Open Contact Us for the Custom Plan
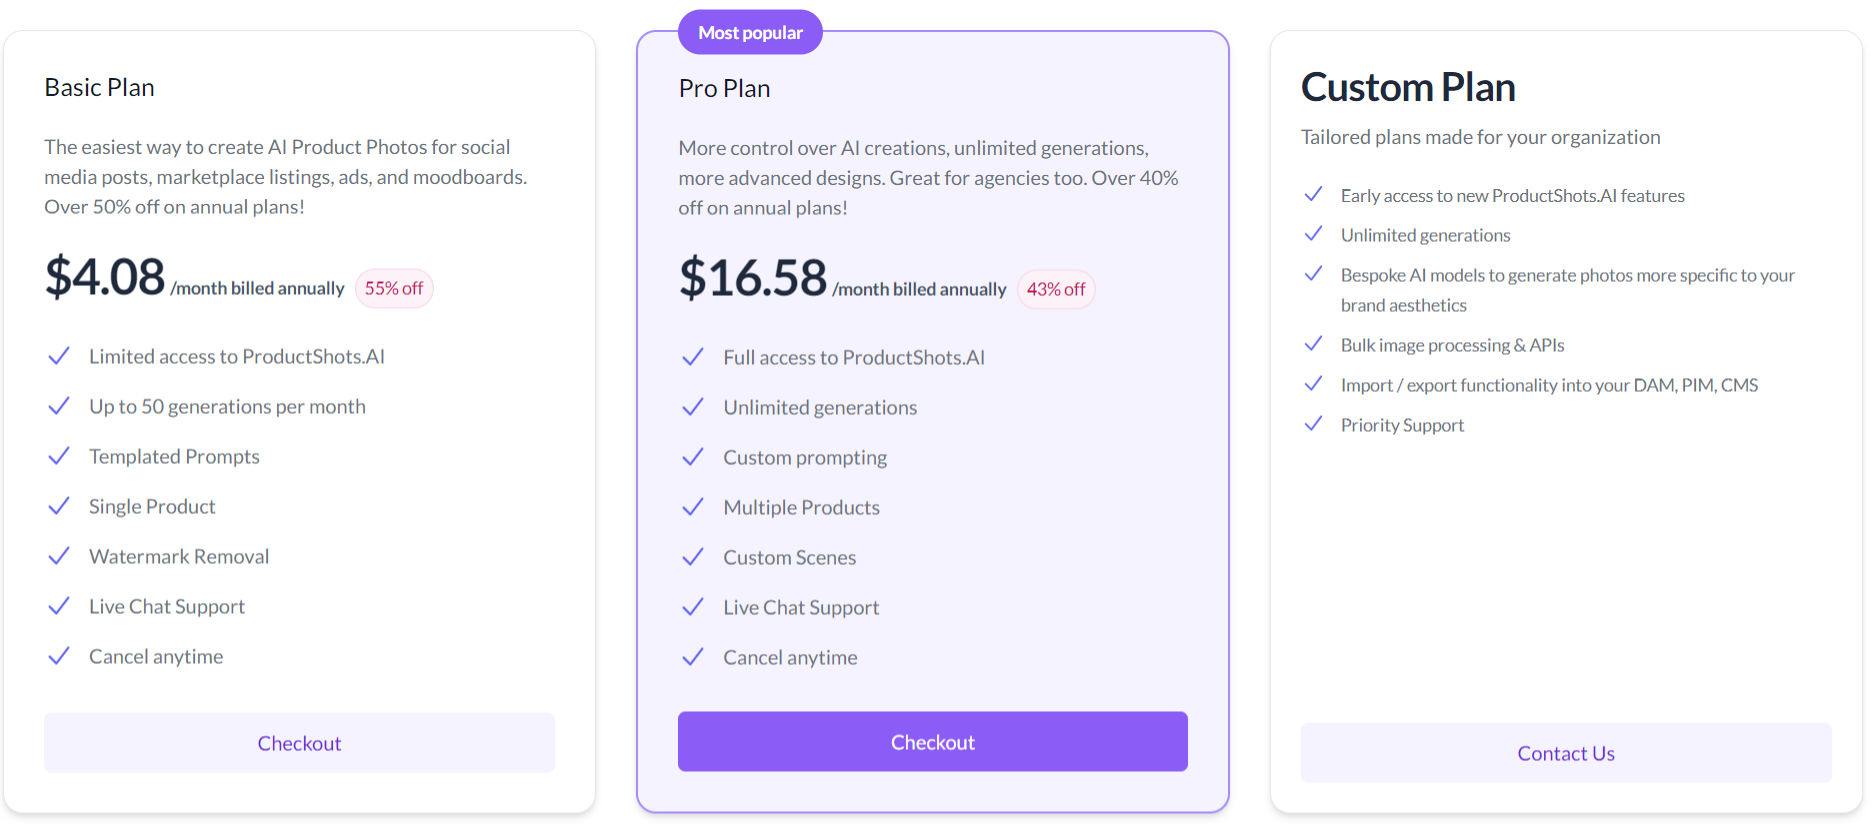Screen dimensions: 1874x824 click(x=1565, y=752)
